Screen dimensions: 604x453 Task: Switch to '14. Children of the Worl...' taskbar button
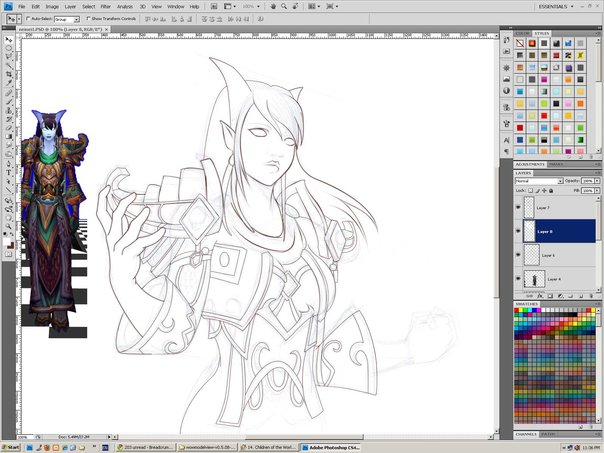coord(268,448)
